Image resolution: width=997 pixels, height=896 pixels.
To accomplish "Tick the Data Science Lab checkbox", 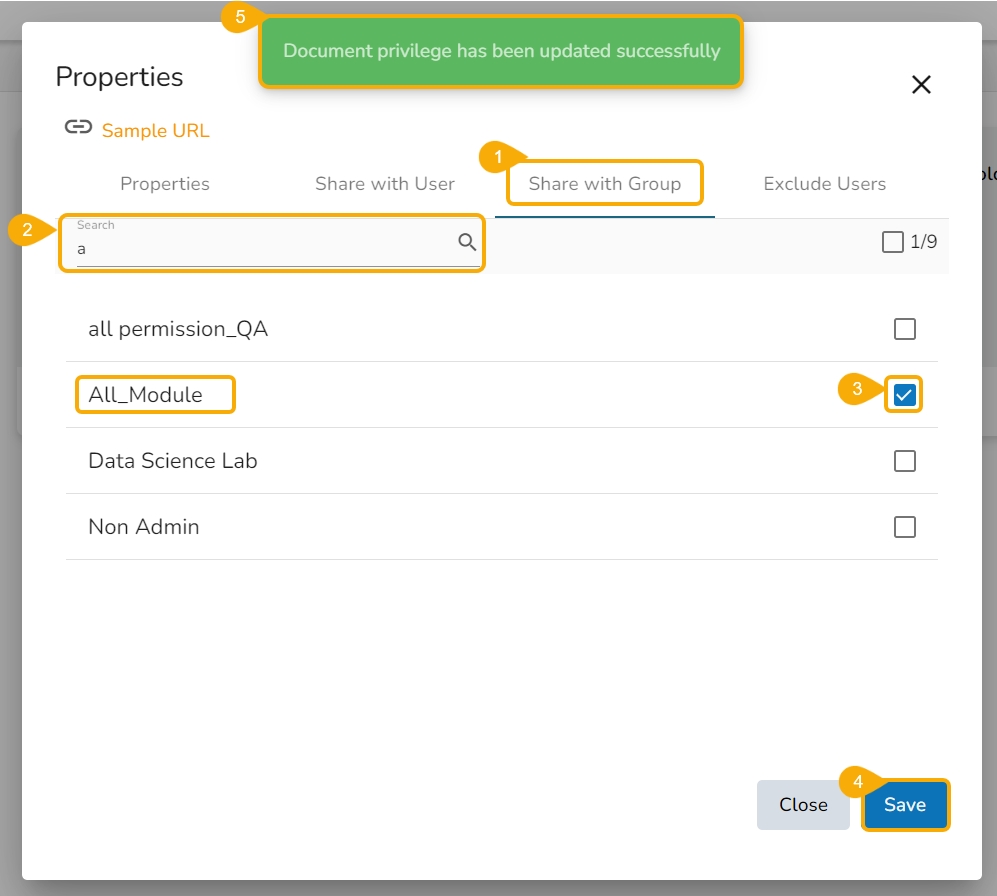I will pyautogui.click(x=904, y=461).
